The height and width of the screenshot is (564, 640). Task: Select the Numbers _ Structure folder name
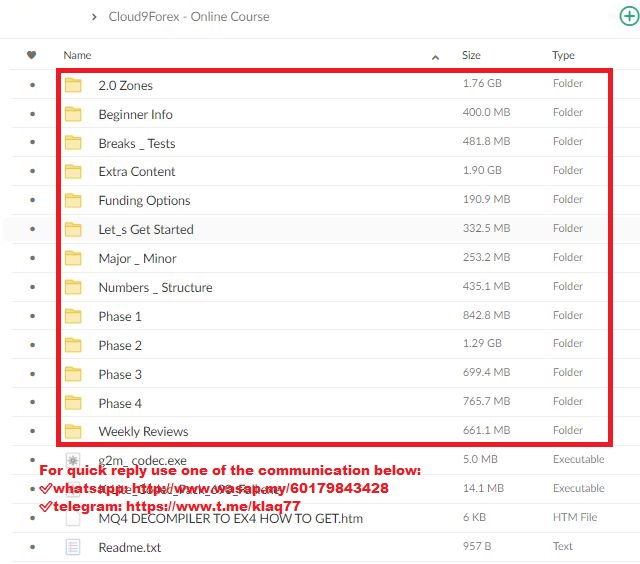[x=155, y=287]
